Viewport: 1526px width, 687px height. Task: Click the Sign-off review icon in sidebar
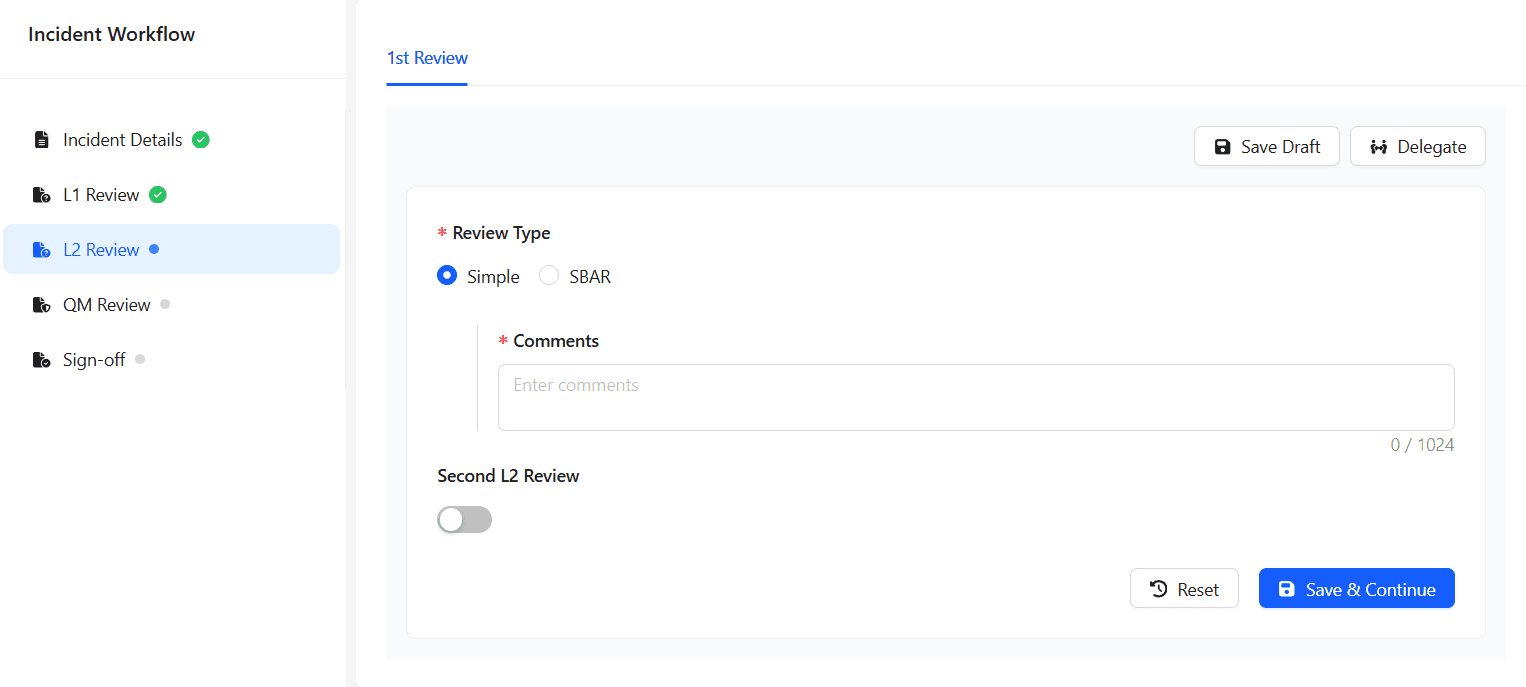tap(40, 359)
